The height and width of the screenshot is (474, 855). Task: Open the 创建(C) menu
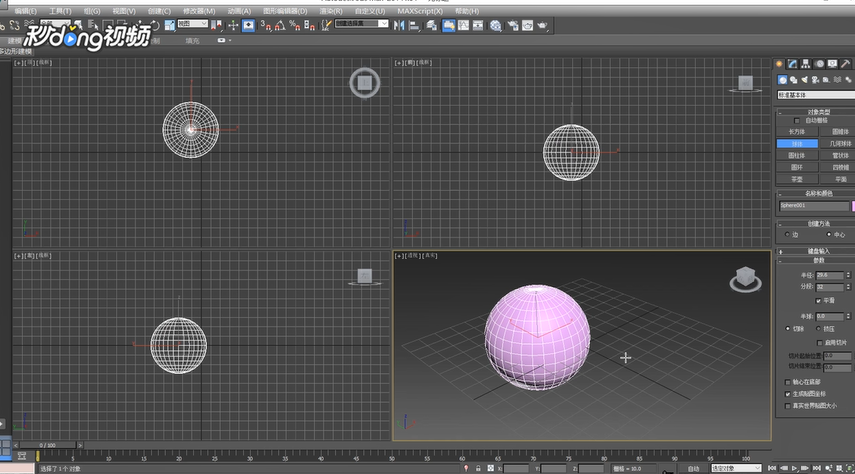pos(159,11)
